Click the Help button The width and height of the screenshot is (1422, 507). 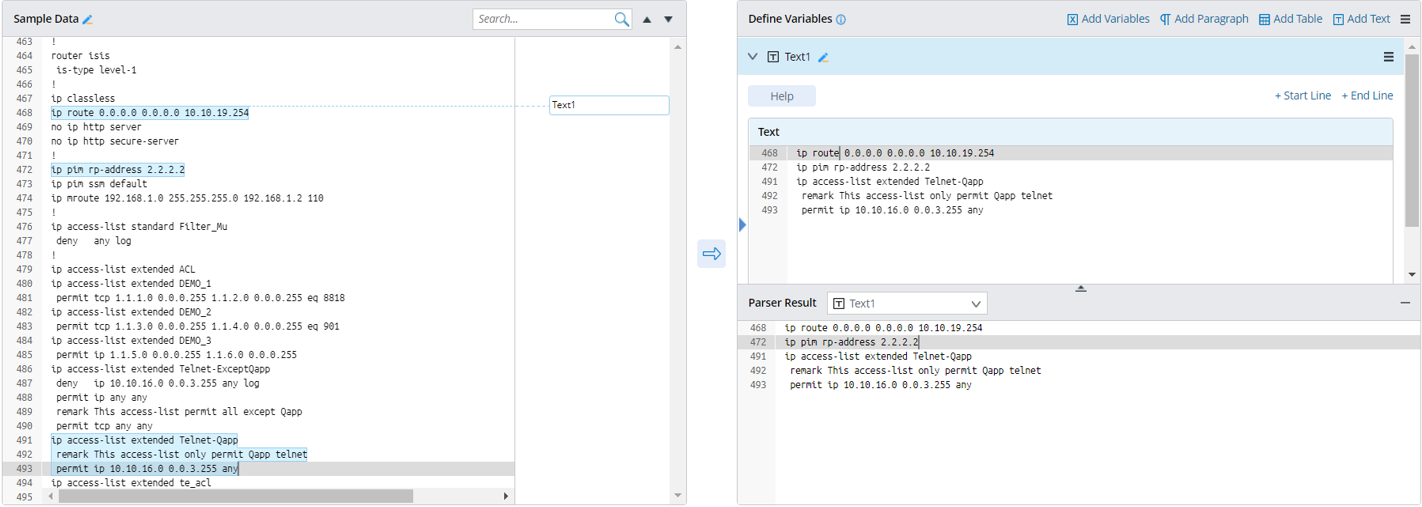coord(782,96)
